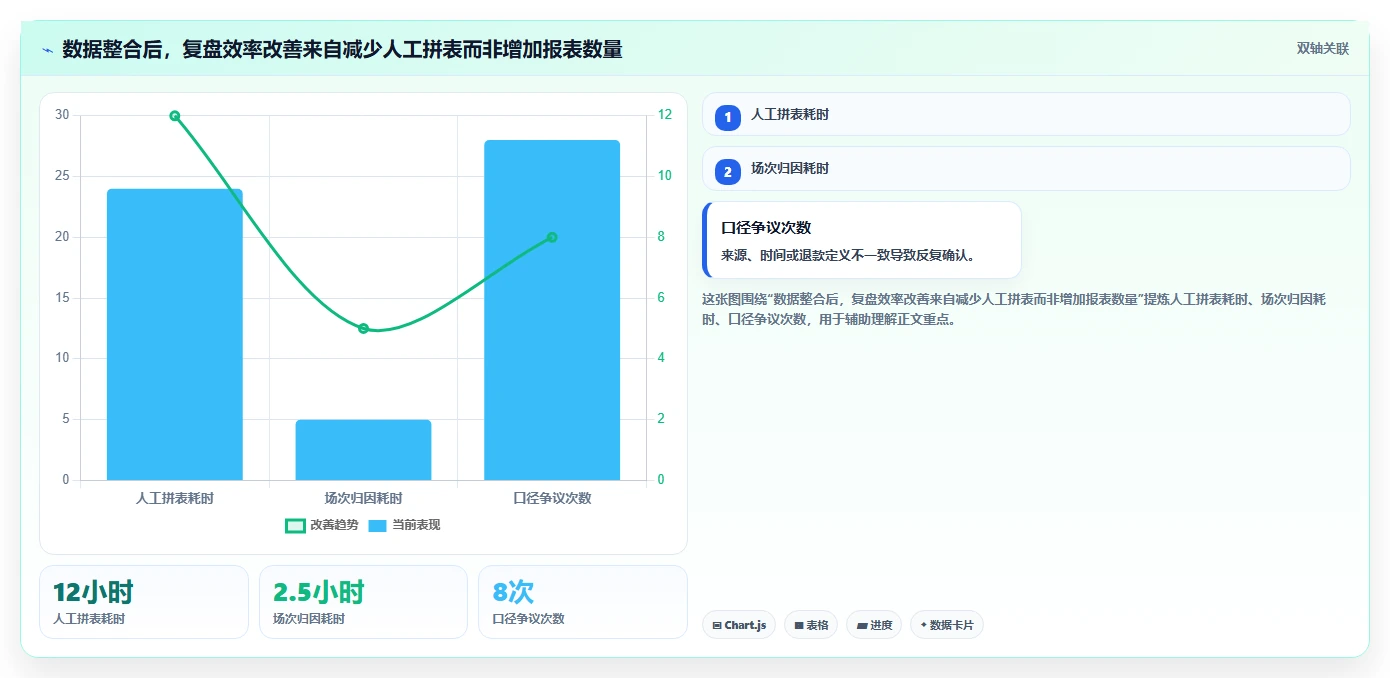Select the 进度 tag
Image resolution: width=1390 pixels, height=678 pixels.
click(x=874, y=625)
